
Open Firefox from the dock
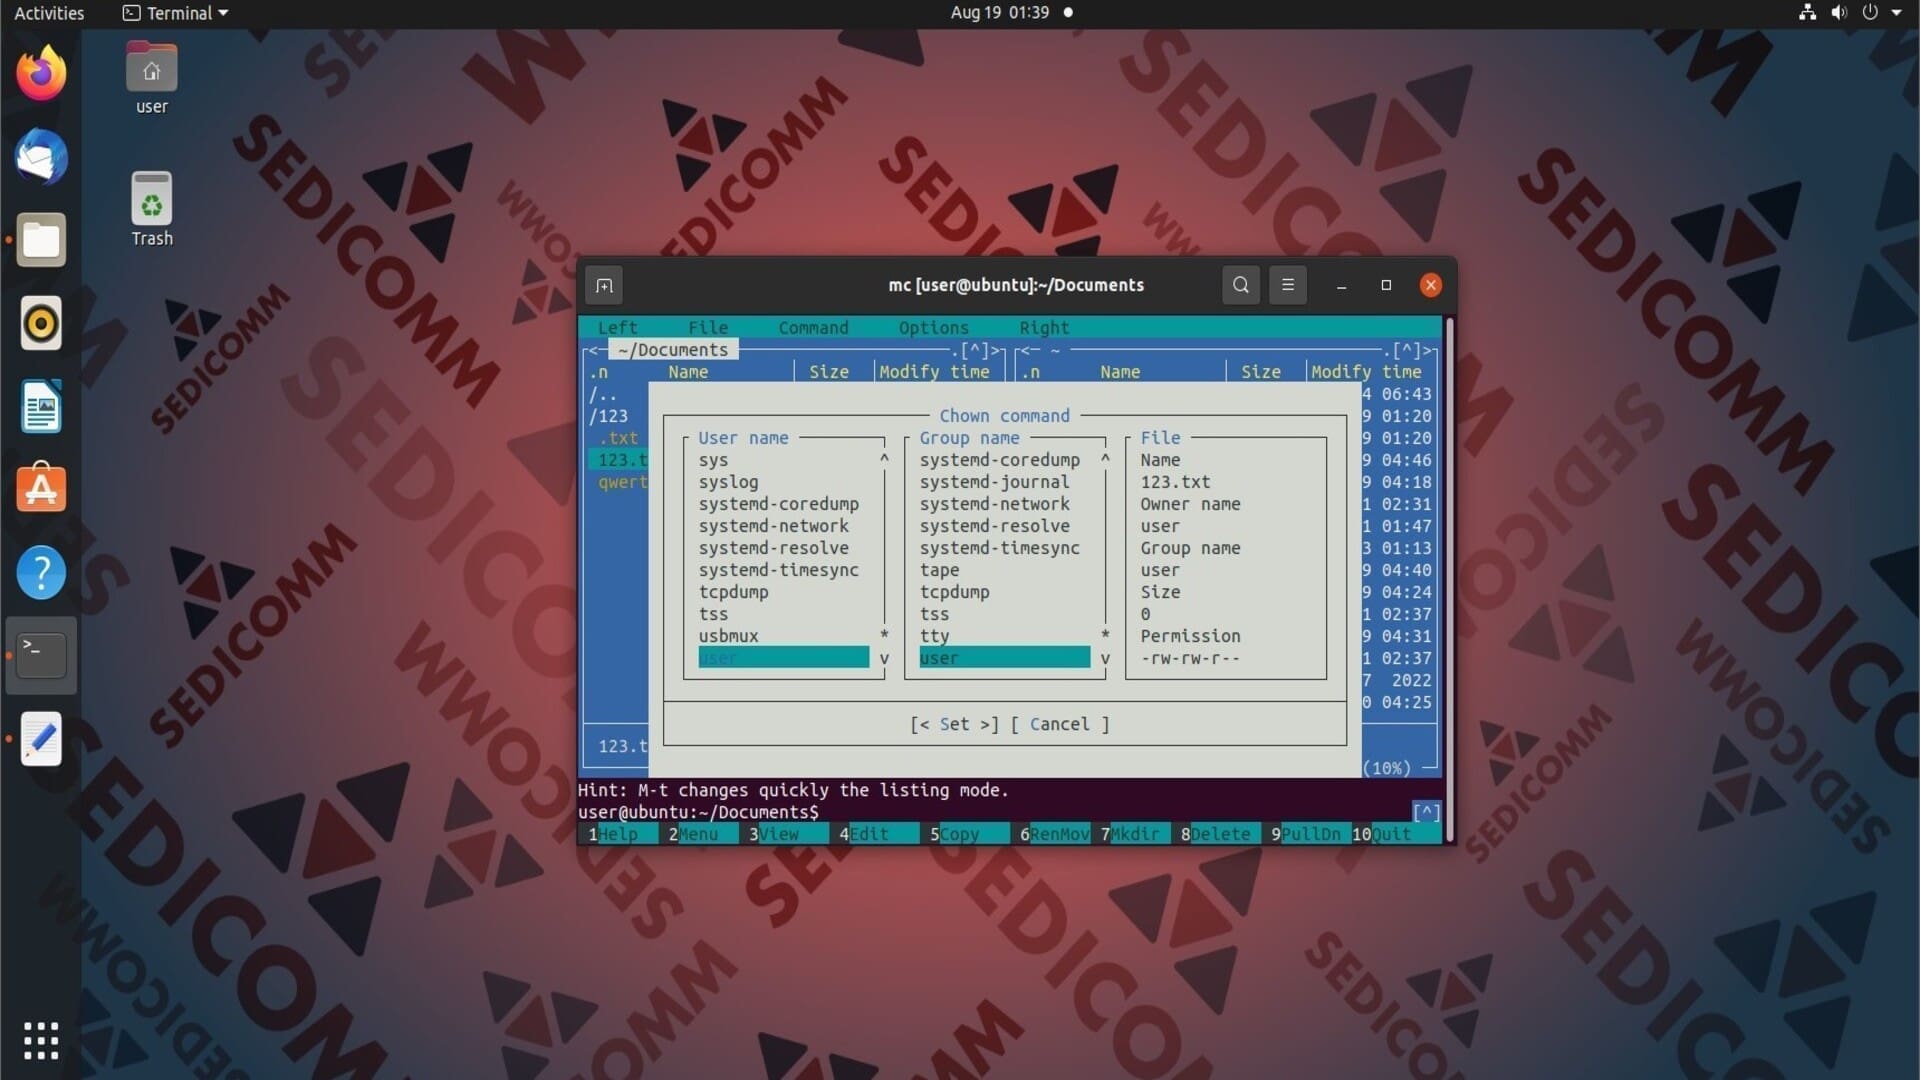[41, 73]
